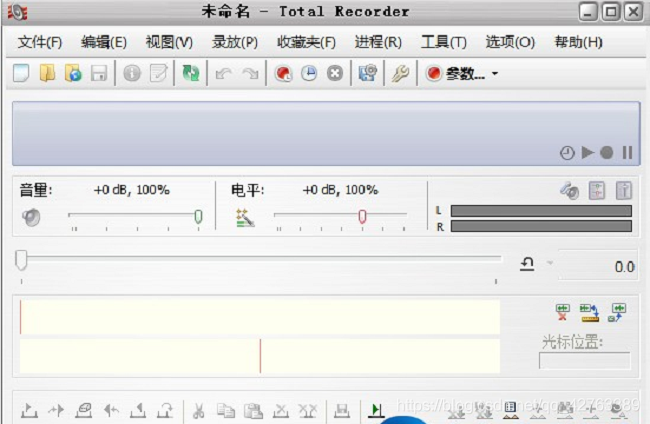Click the L channel level meter
Screen dimensions: 650x424
click(541, 211)
